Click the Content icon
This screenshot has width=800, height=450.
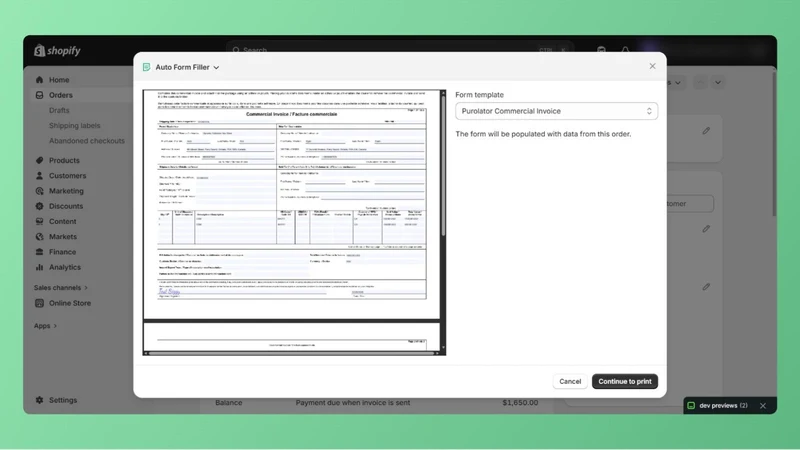click(x=39, y=221)
